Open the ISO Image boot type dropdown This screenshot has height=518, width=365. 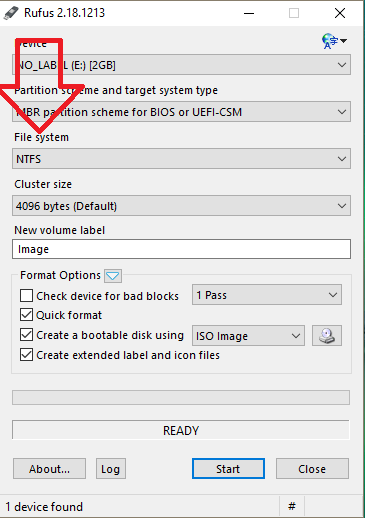click(248, 335)
